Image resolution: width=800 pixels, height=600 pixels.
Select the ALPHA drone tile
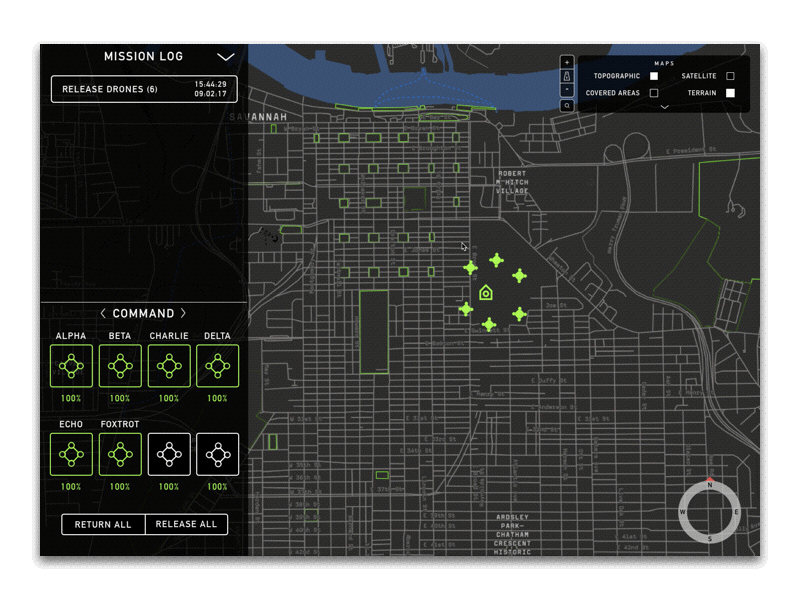[x=71, y=366]
